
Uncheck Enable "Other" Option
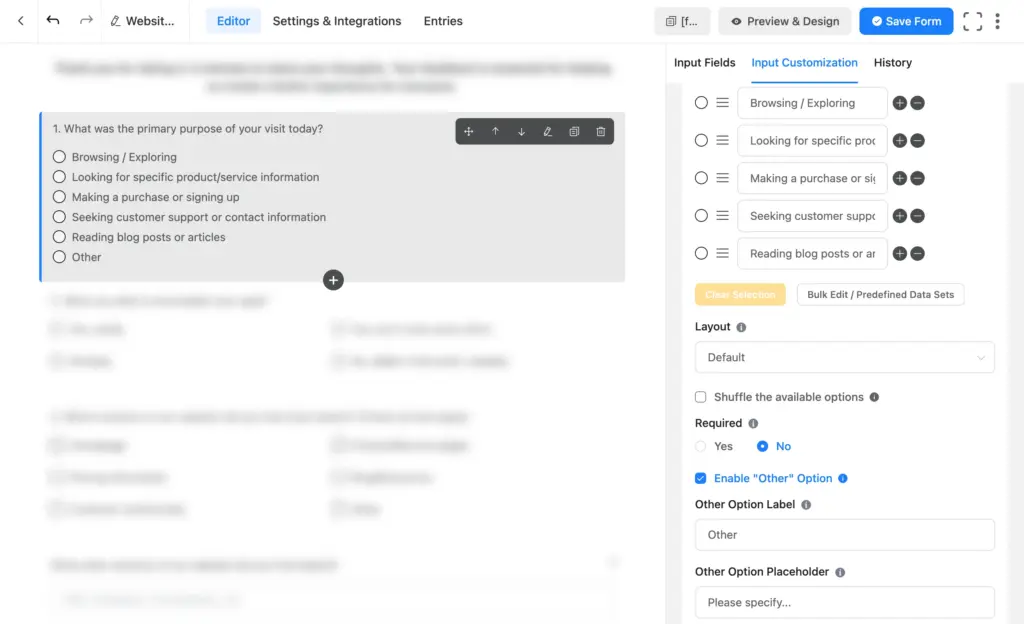(x=701, y=478)
